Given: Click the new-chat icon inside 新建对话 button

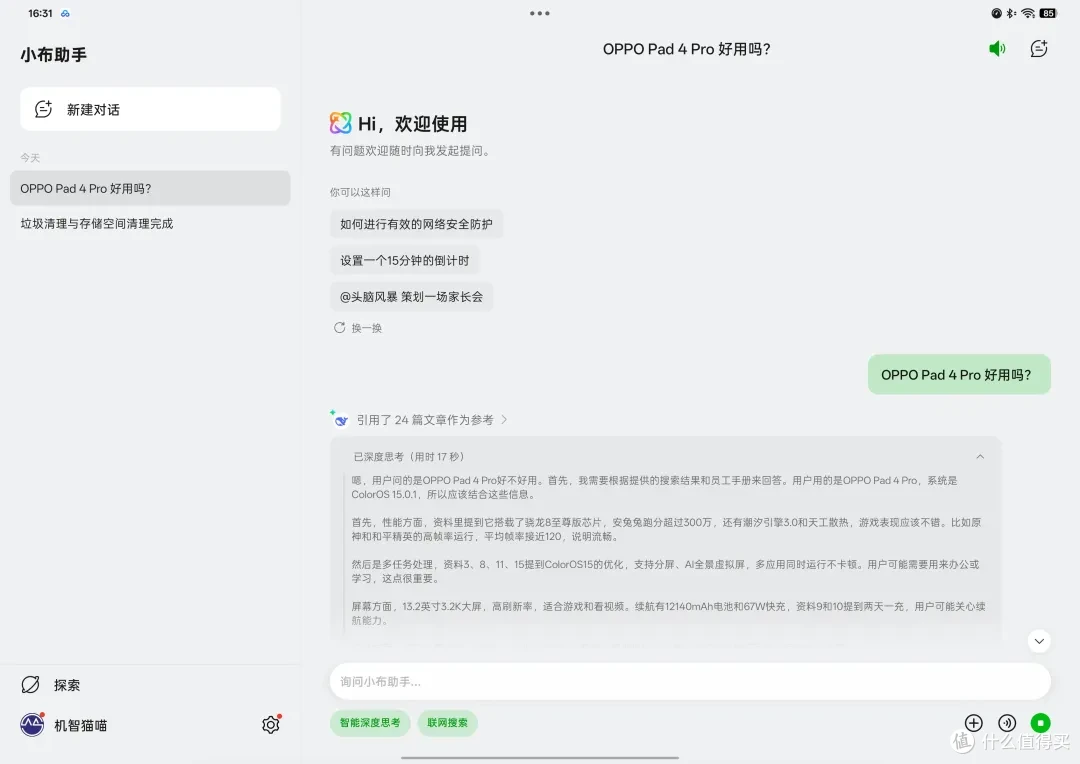Looking at the screenshot, I should pyautogui.click(x=43, y=109).
